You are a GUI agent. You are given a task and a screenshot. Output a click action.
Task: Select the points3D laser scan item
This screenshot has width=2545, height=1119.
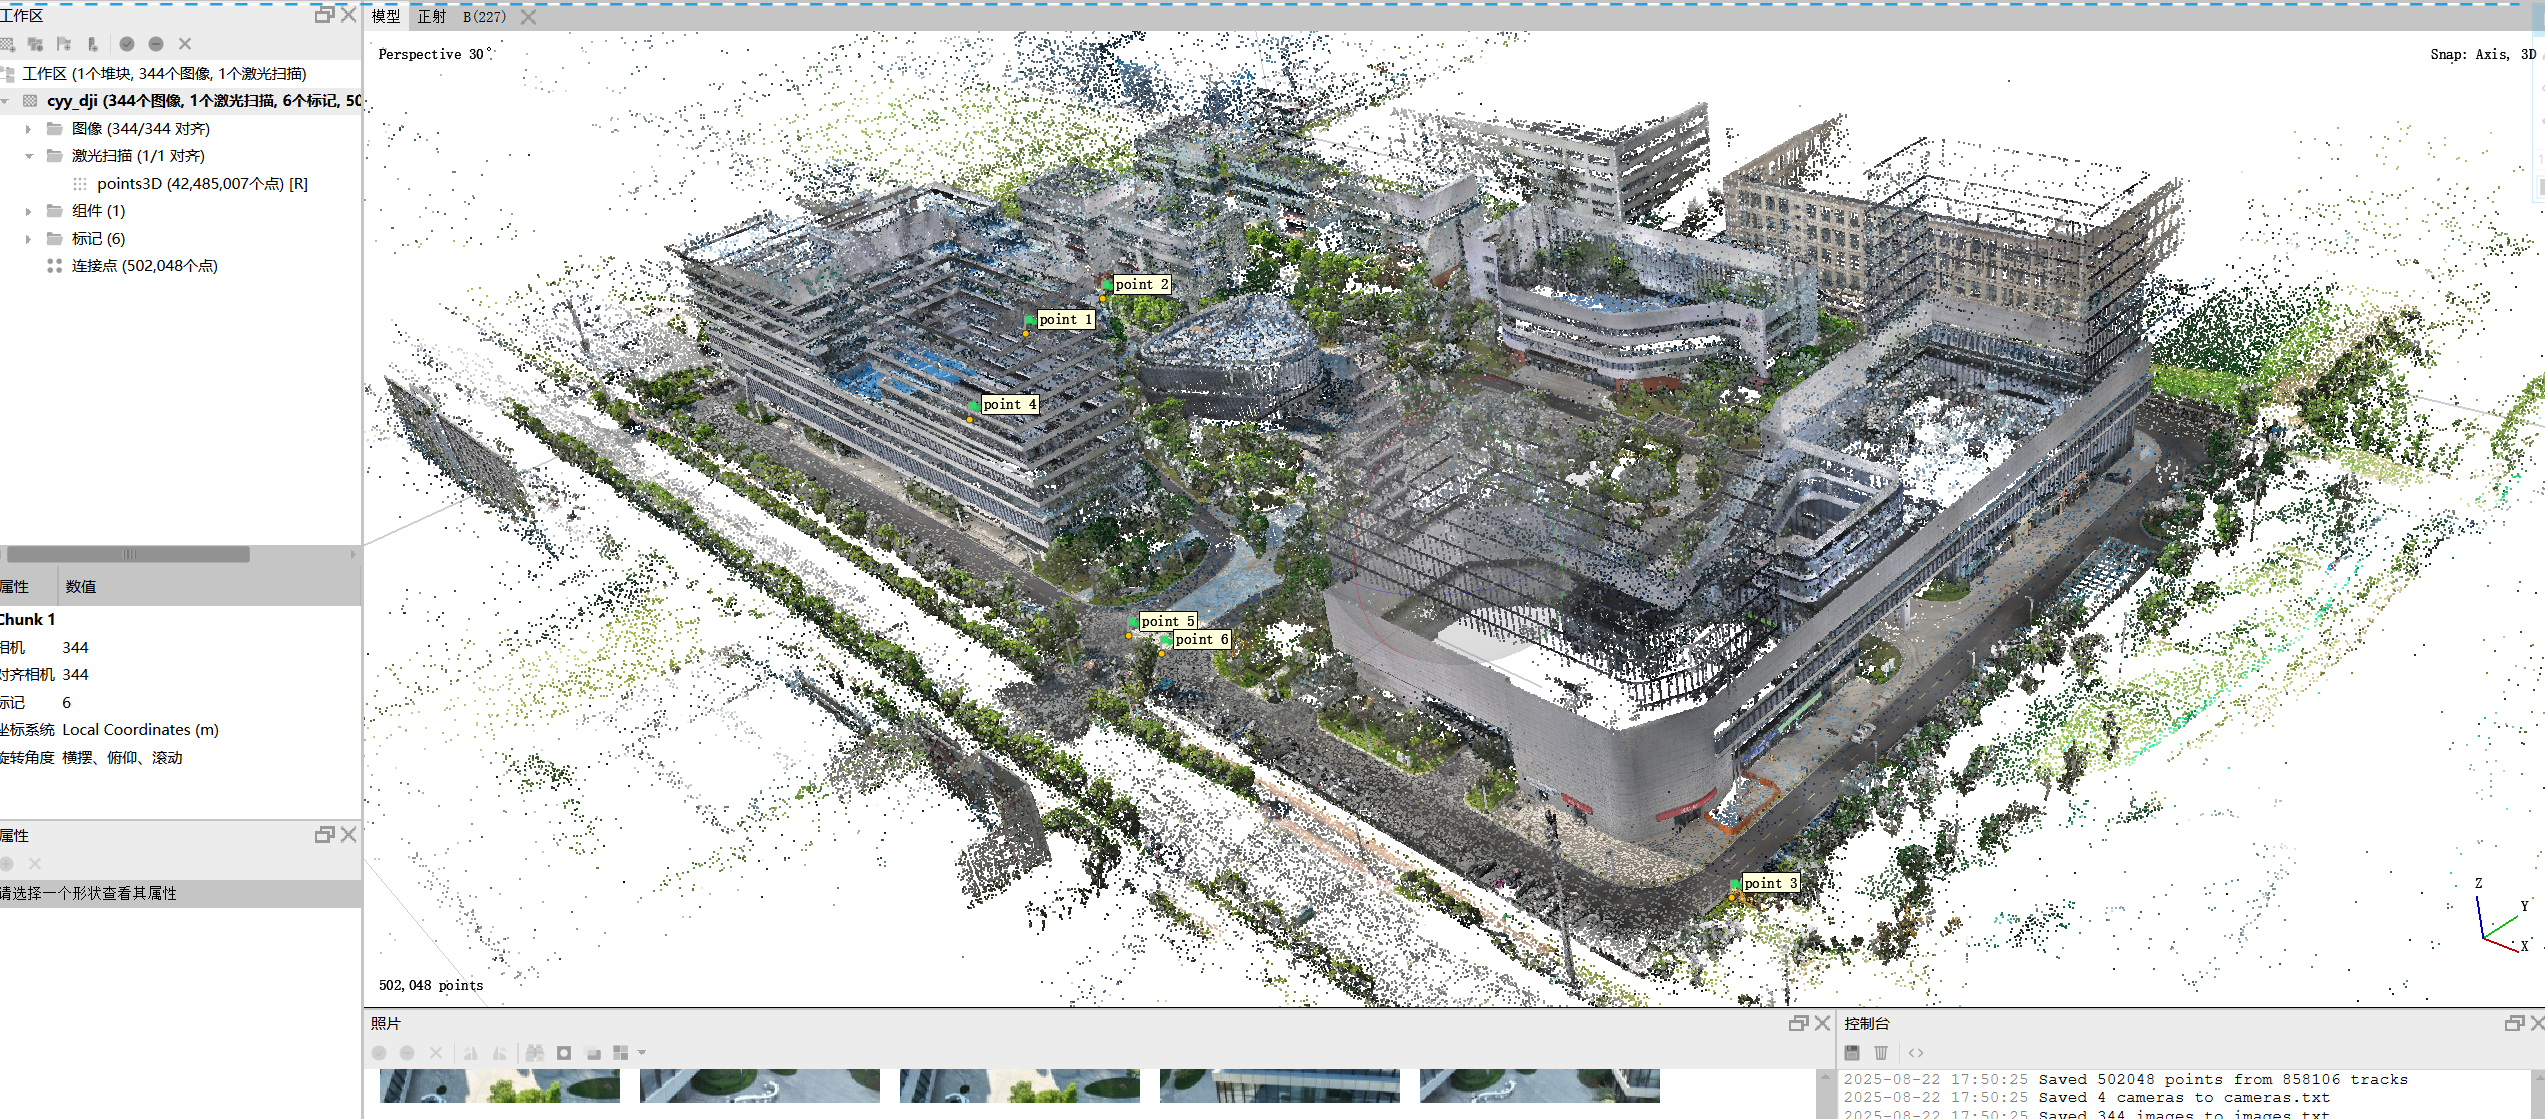[x=191, y=184]
